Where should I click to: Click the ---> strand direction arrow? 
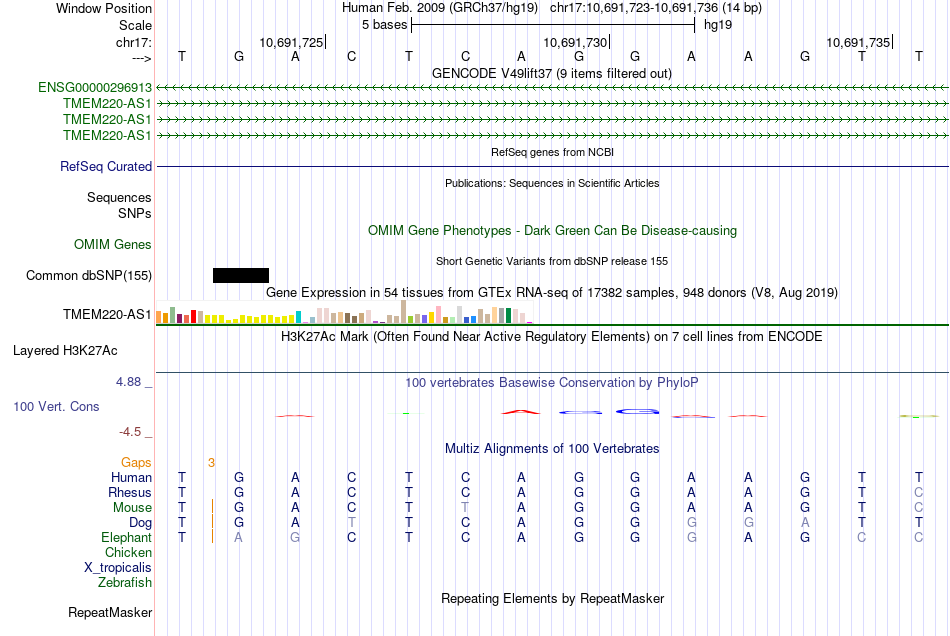[x=141, y=58]
